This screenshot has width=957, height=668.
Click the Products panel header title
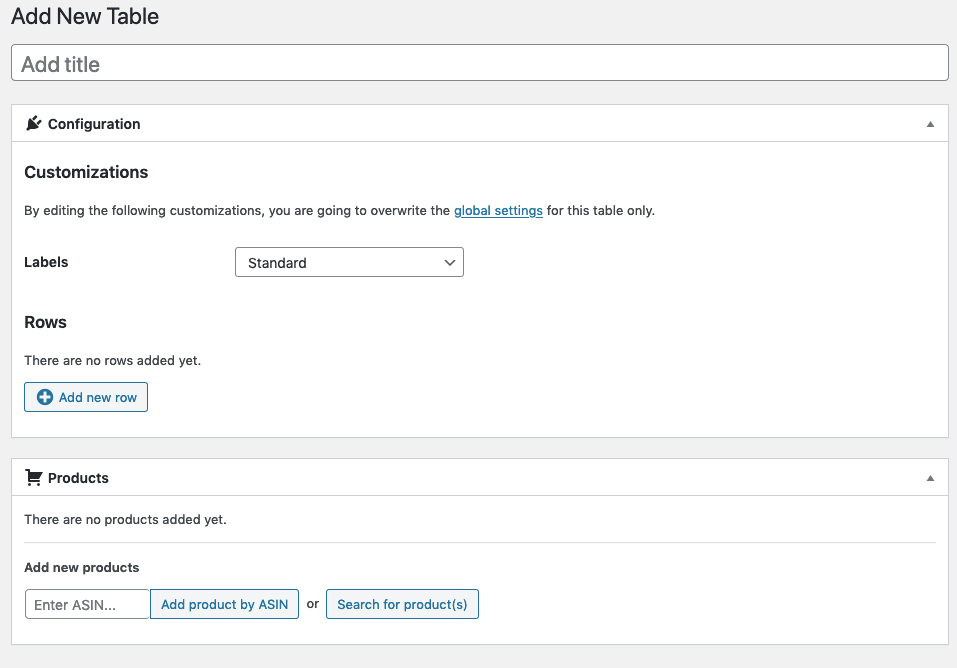78,478
